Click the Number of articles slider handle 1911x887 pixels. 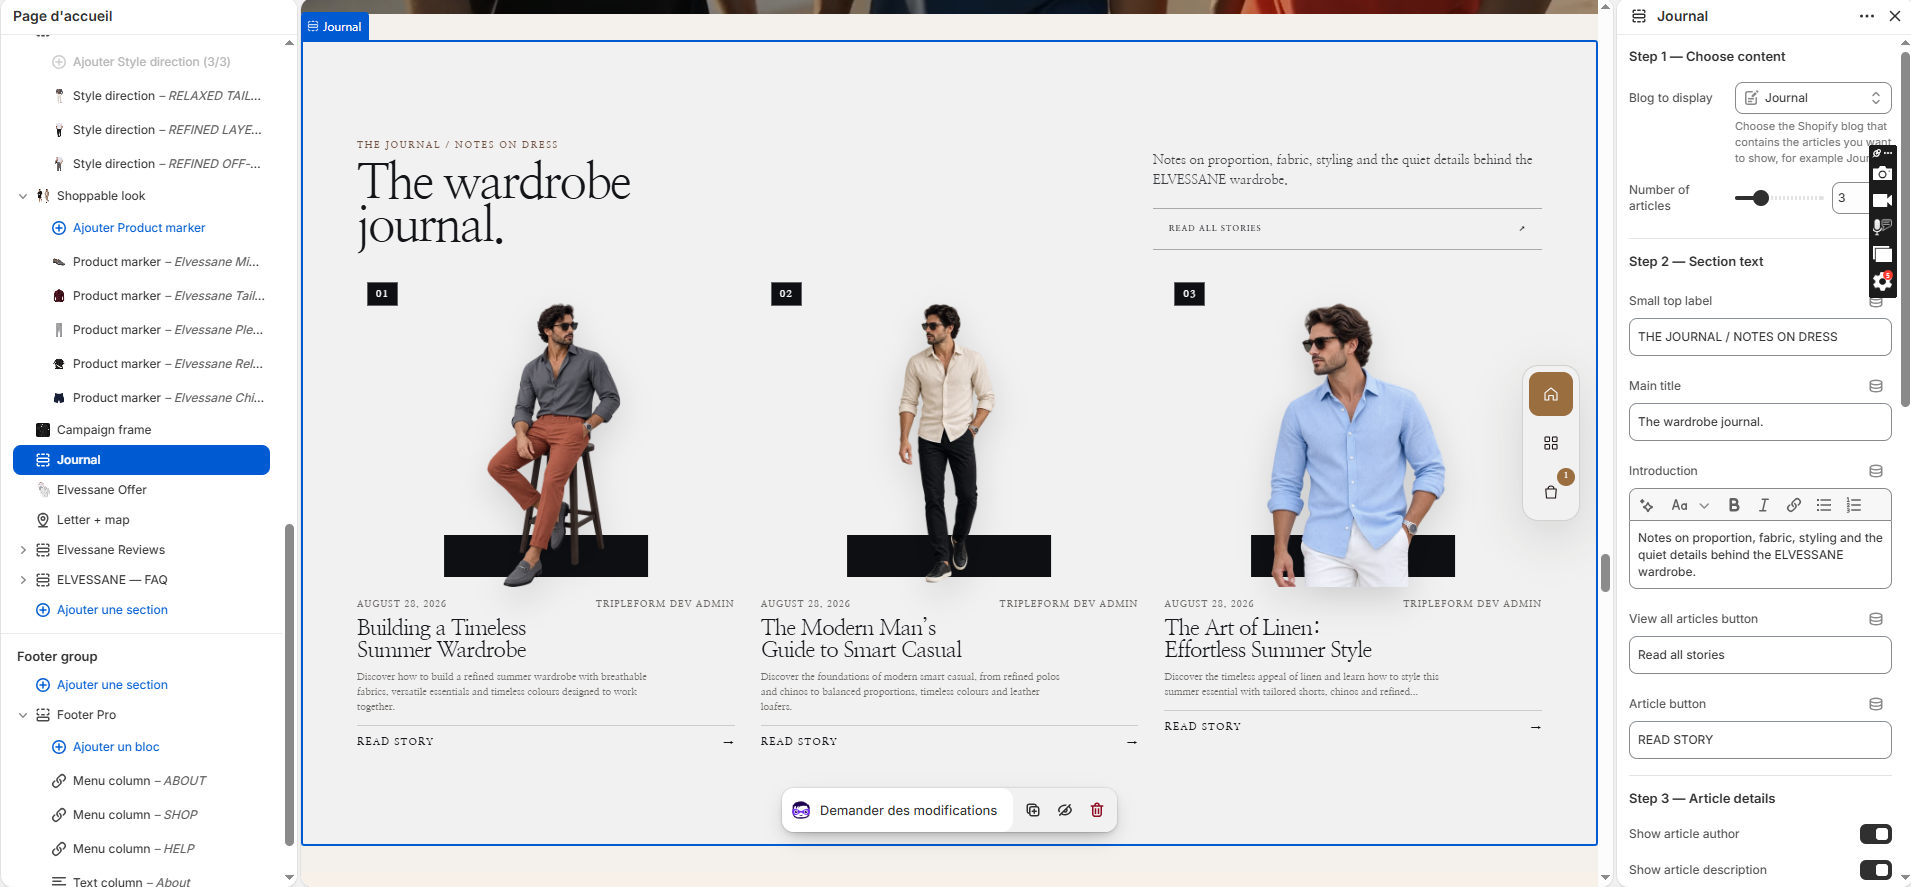(x=1761, y=198)
